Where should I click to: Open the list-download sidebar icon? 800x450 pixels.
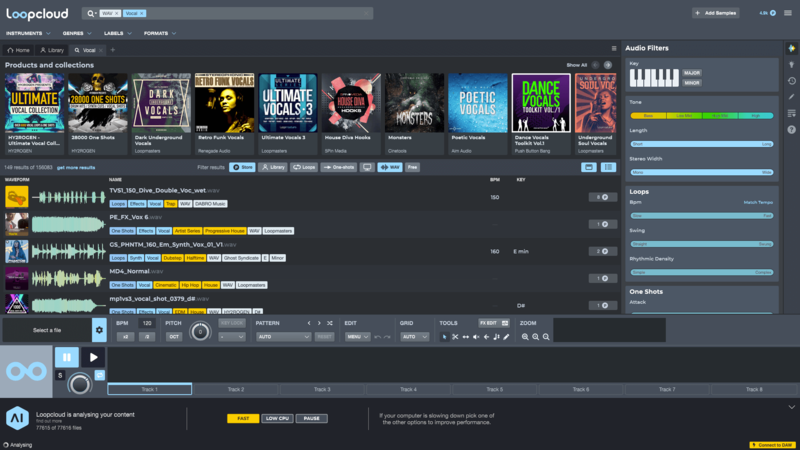pyautogui.click(x=791, y=113)
